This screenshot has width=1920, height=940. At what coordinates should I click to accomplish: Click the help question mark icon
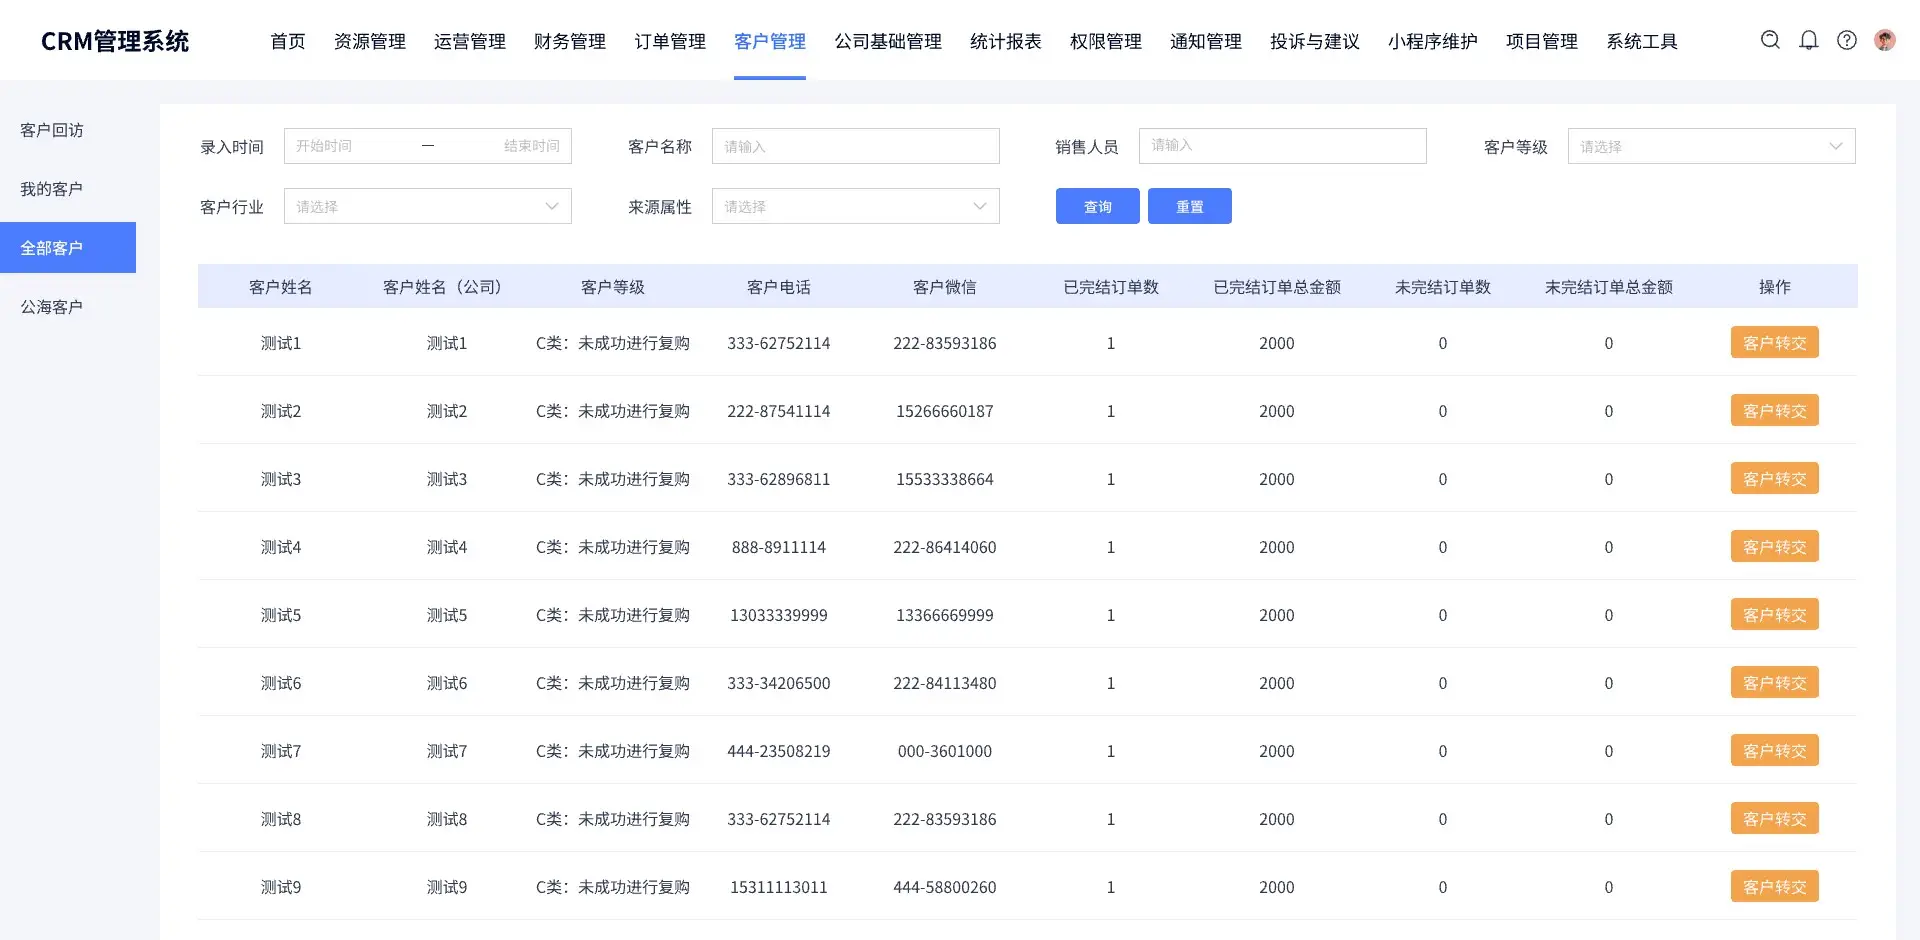[x=1847, y=40]
